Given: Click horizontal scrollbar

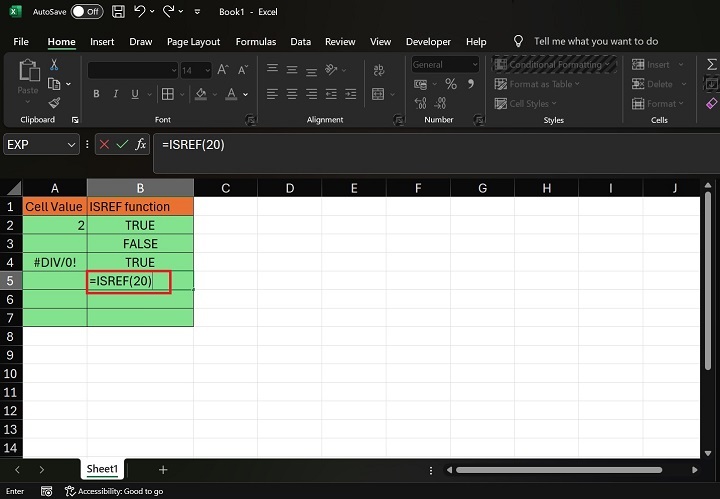Looking at the screenshot, I should (x=558, y=470).
